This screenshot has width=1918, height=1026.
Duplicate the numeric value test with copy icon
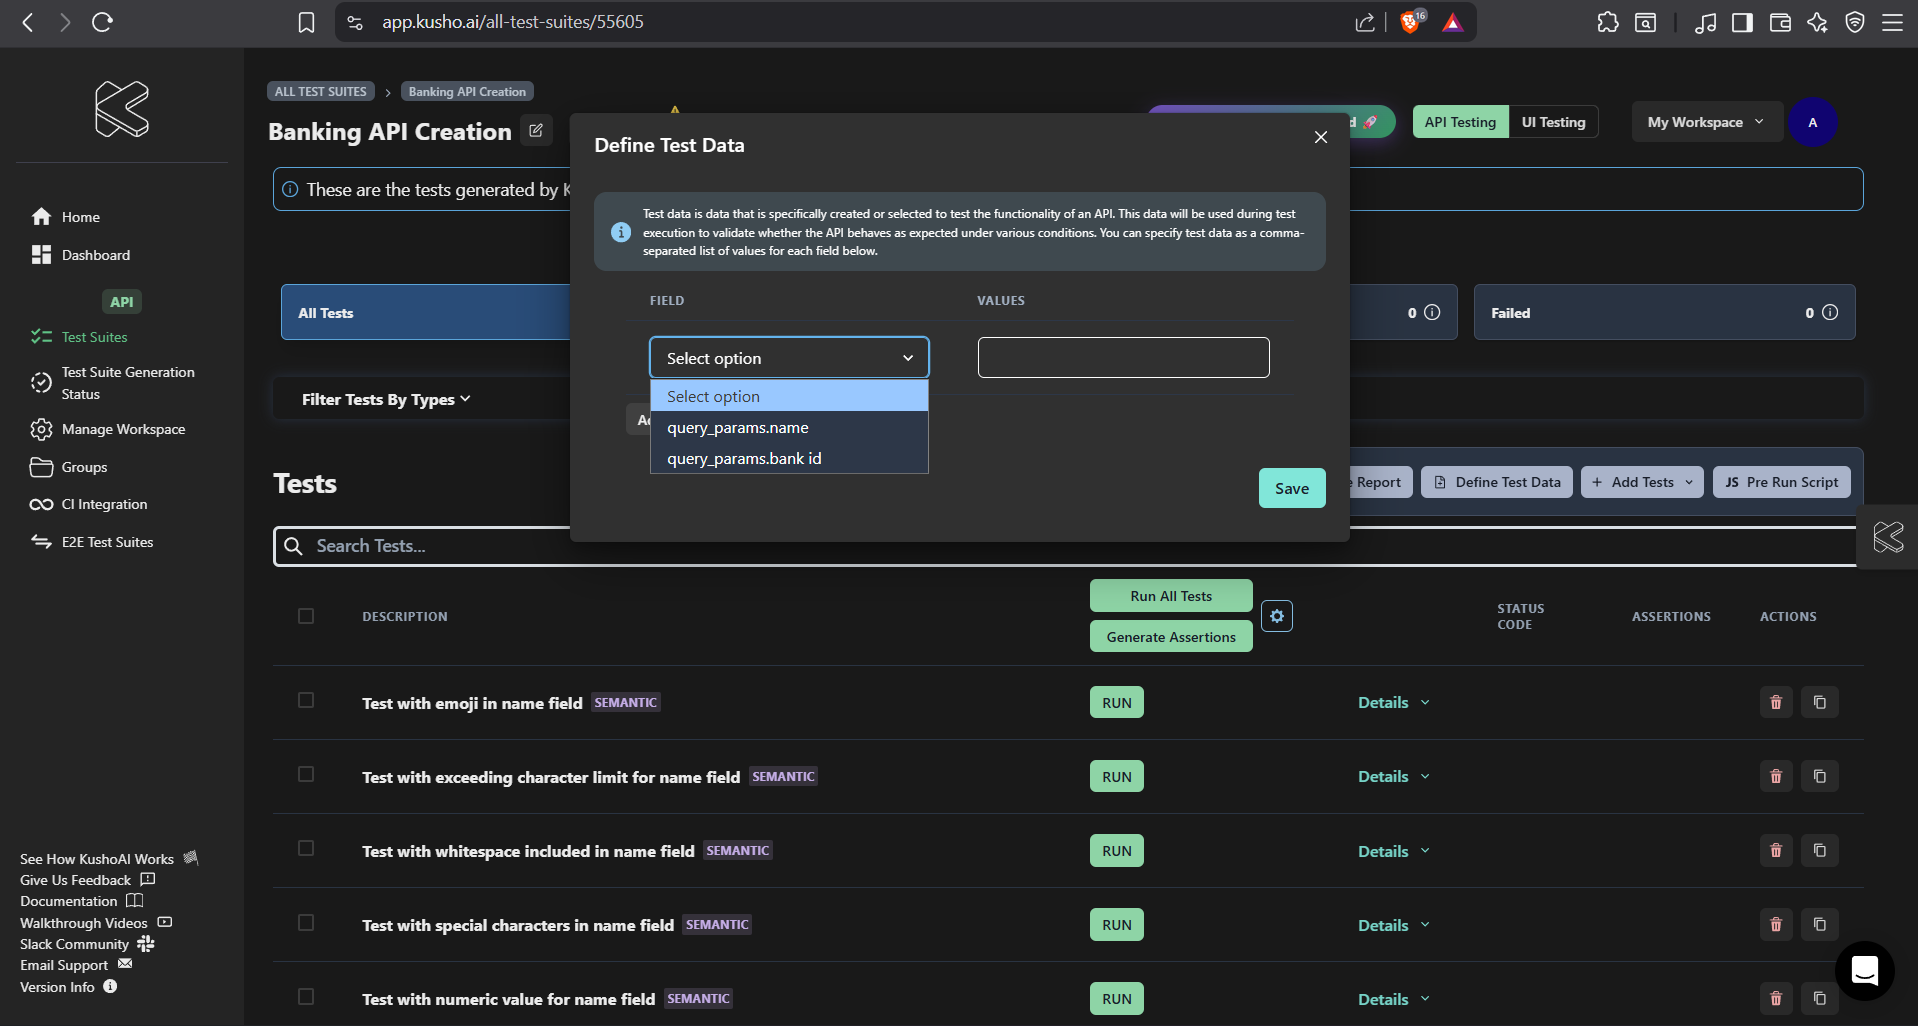[1820, 998]
